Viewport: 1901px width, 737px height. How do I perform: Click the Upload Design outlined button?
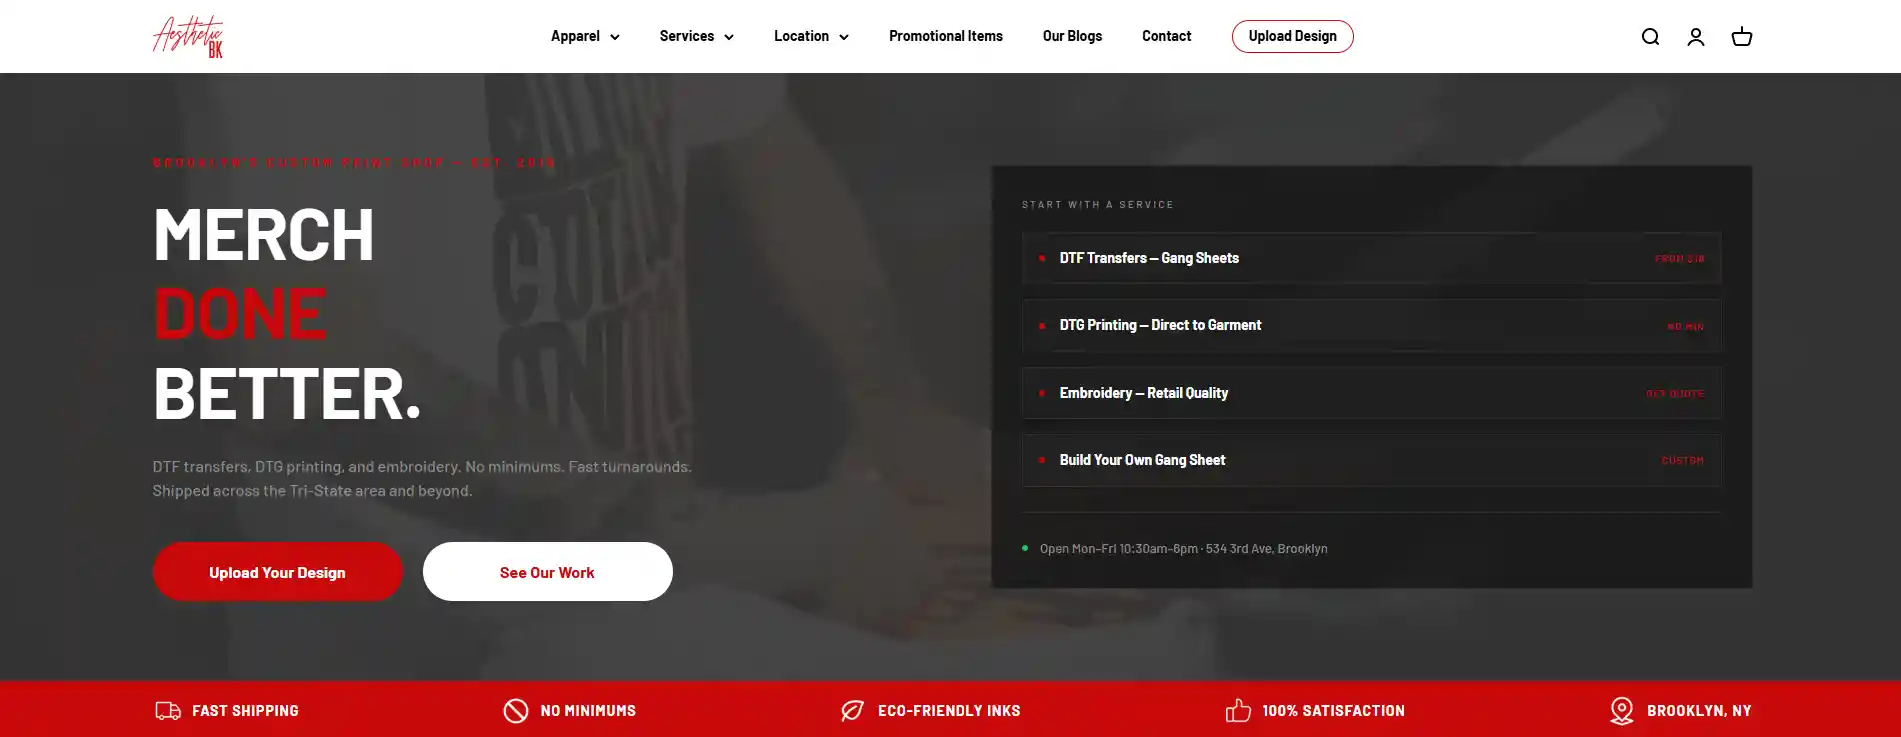[x=1292, y=36]
